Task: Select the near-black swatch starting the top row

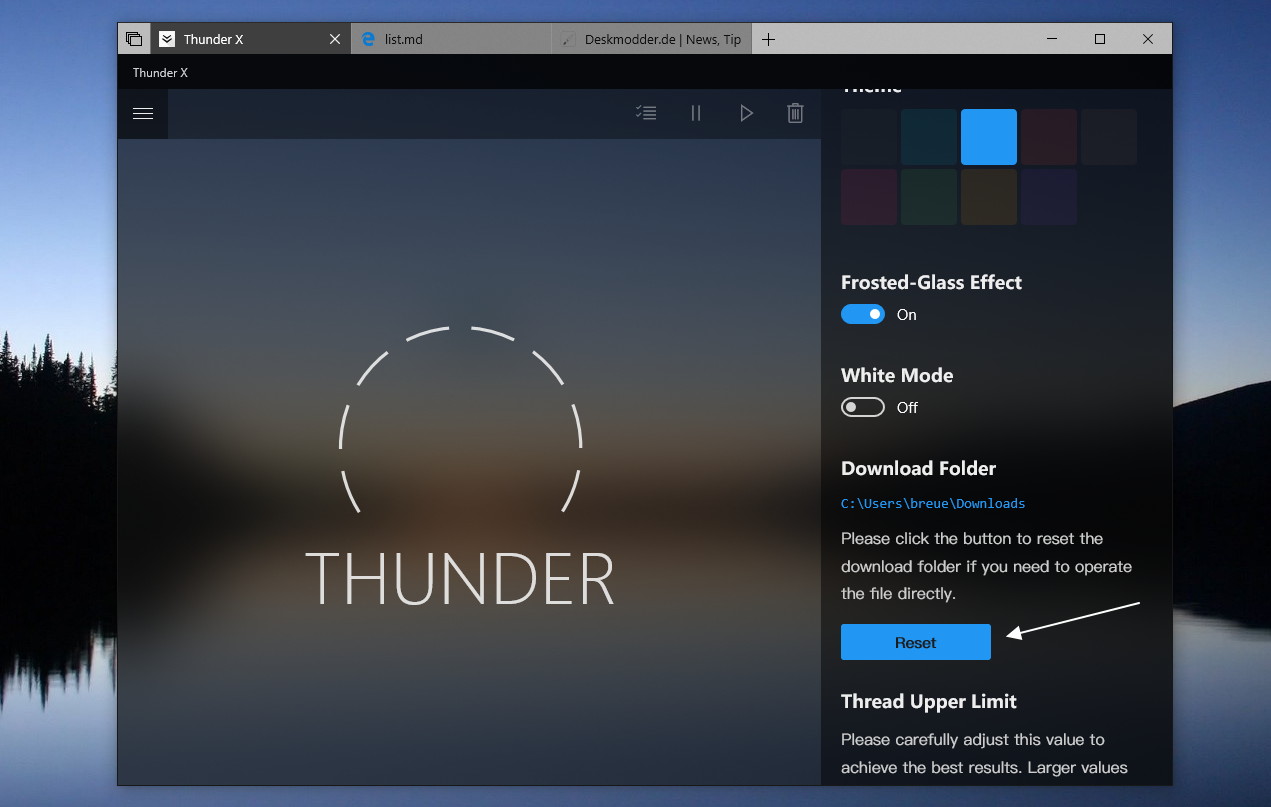Action: pyautogui.click(x=869, y=137)
